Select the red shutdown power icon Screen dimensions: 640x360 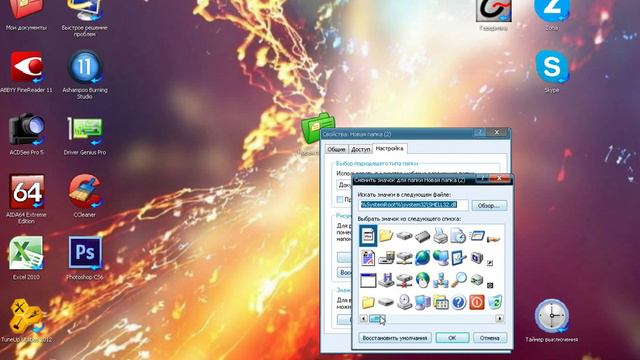[476, 302]
